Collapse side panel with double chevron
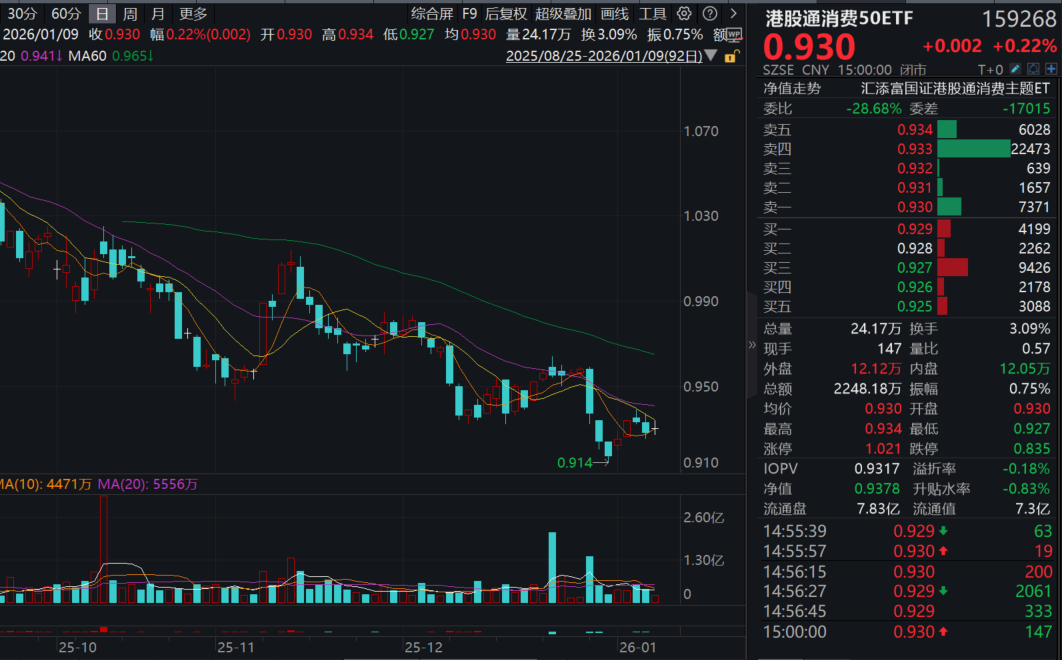1062x660 pixels. pyautogui.click(x=752, y=345)
